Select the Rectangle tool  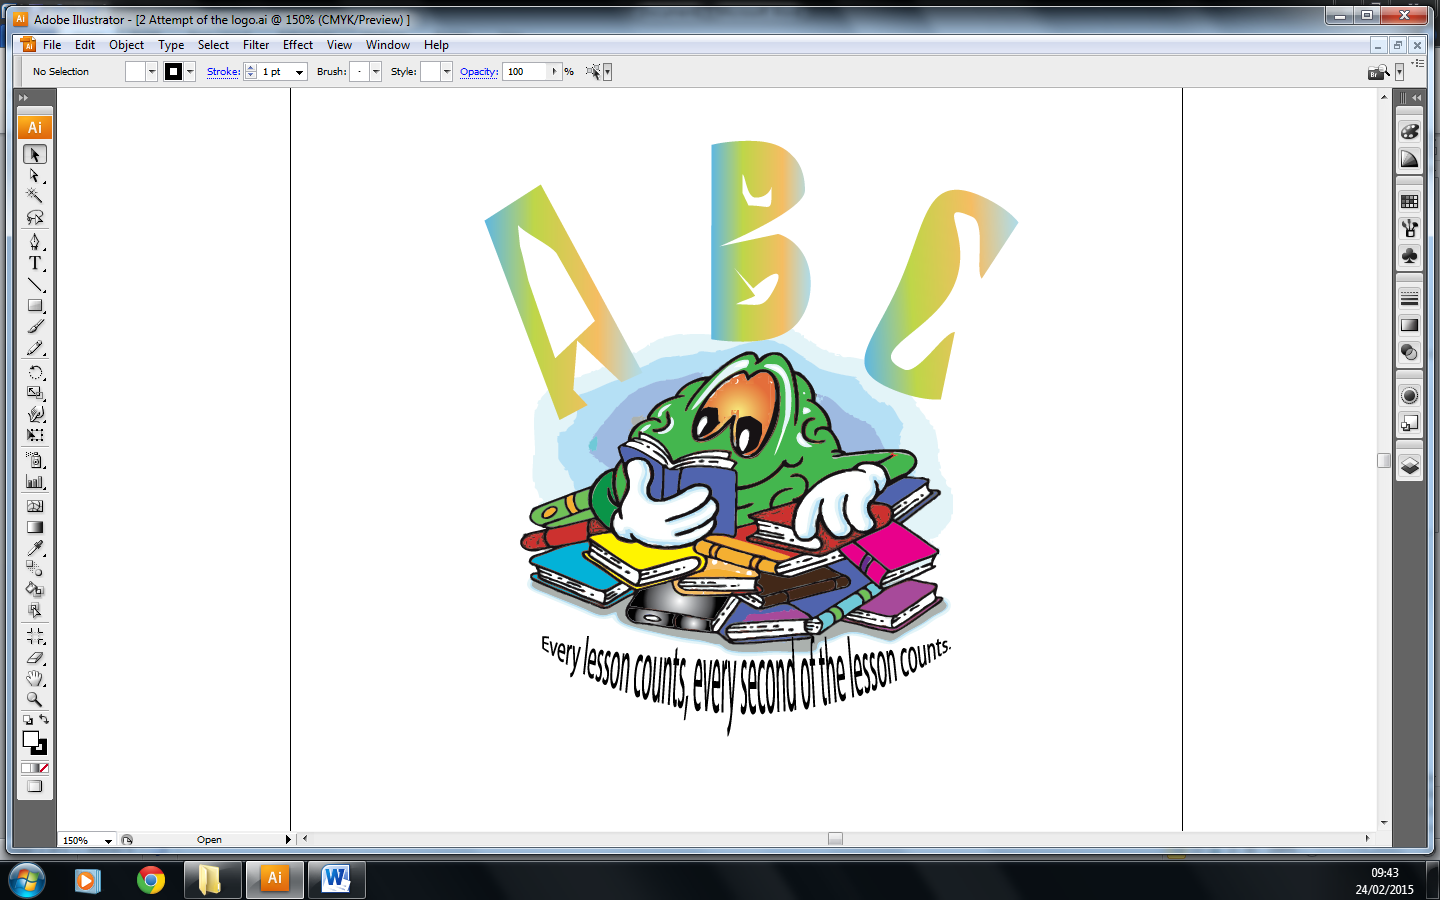click(35, 305)
